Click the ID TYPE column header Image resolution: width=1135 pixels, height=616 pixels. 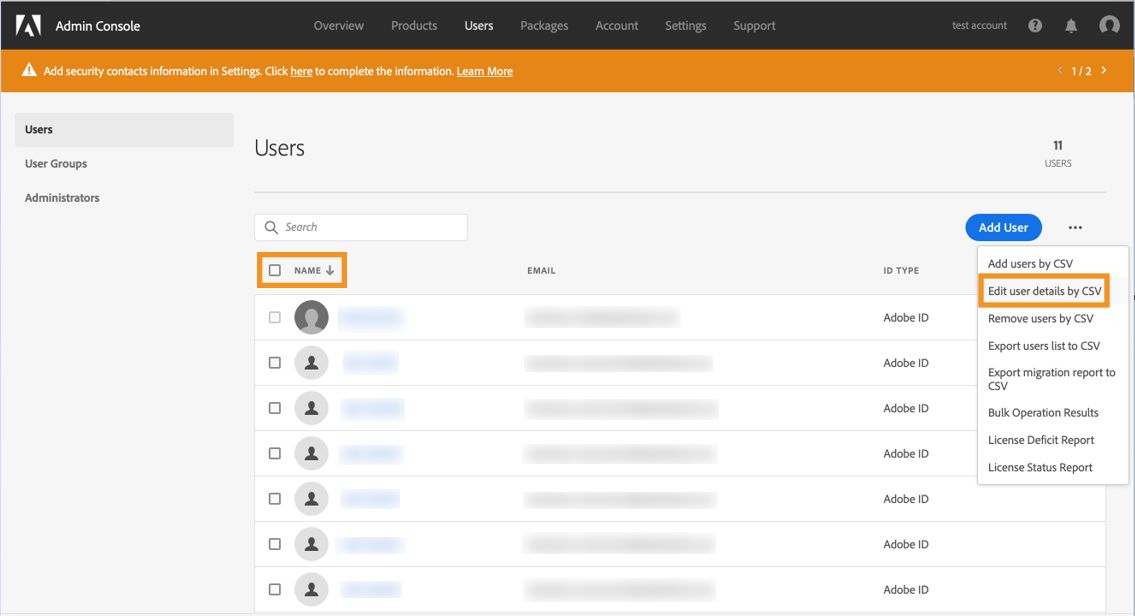click(900, 271)
